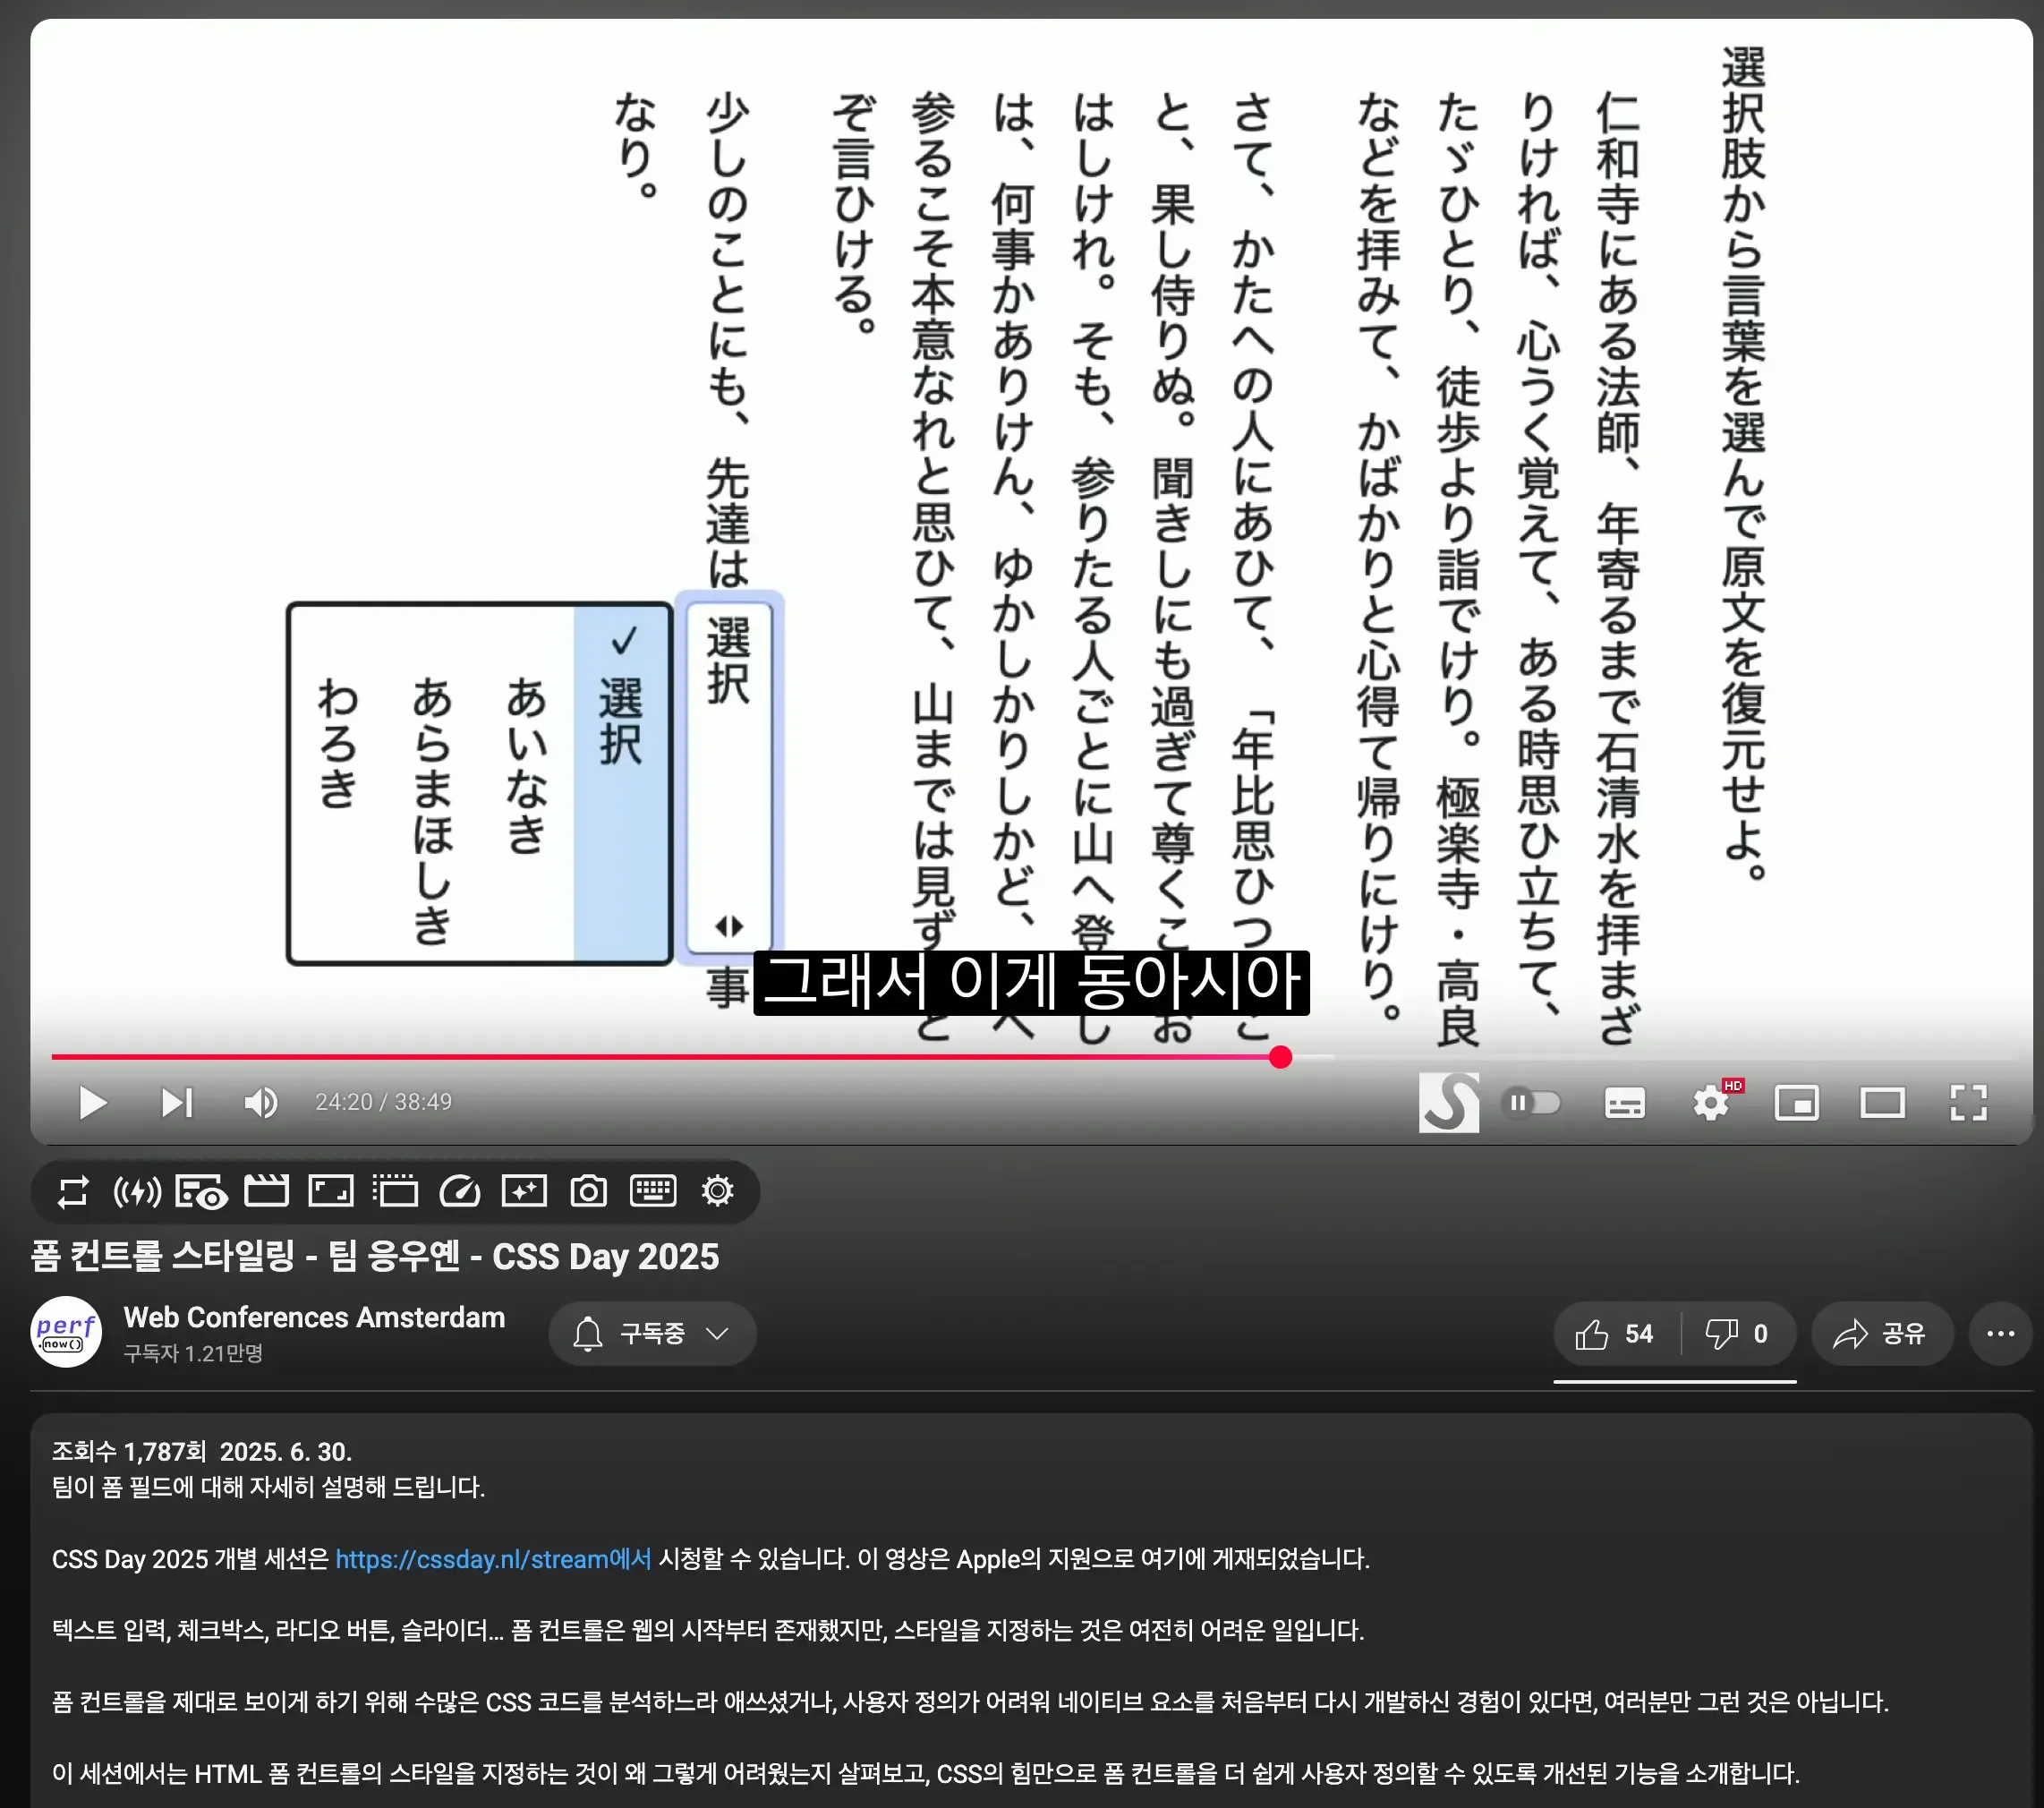
Task: Click the 24:20 / 38:49 time display
Action: (383, 1102)
